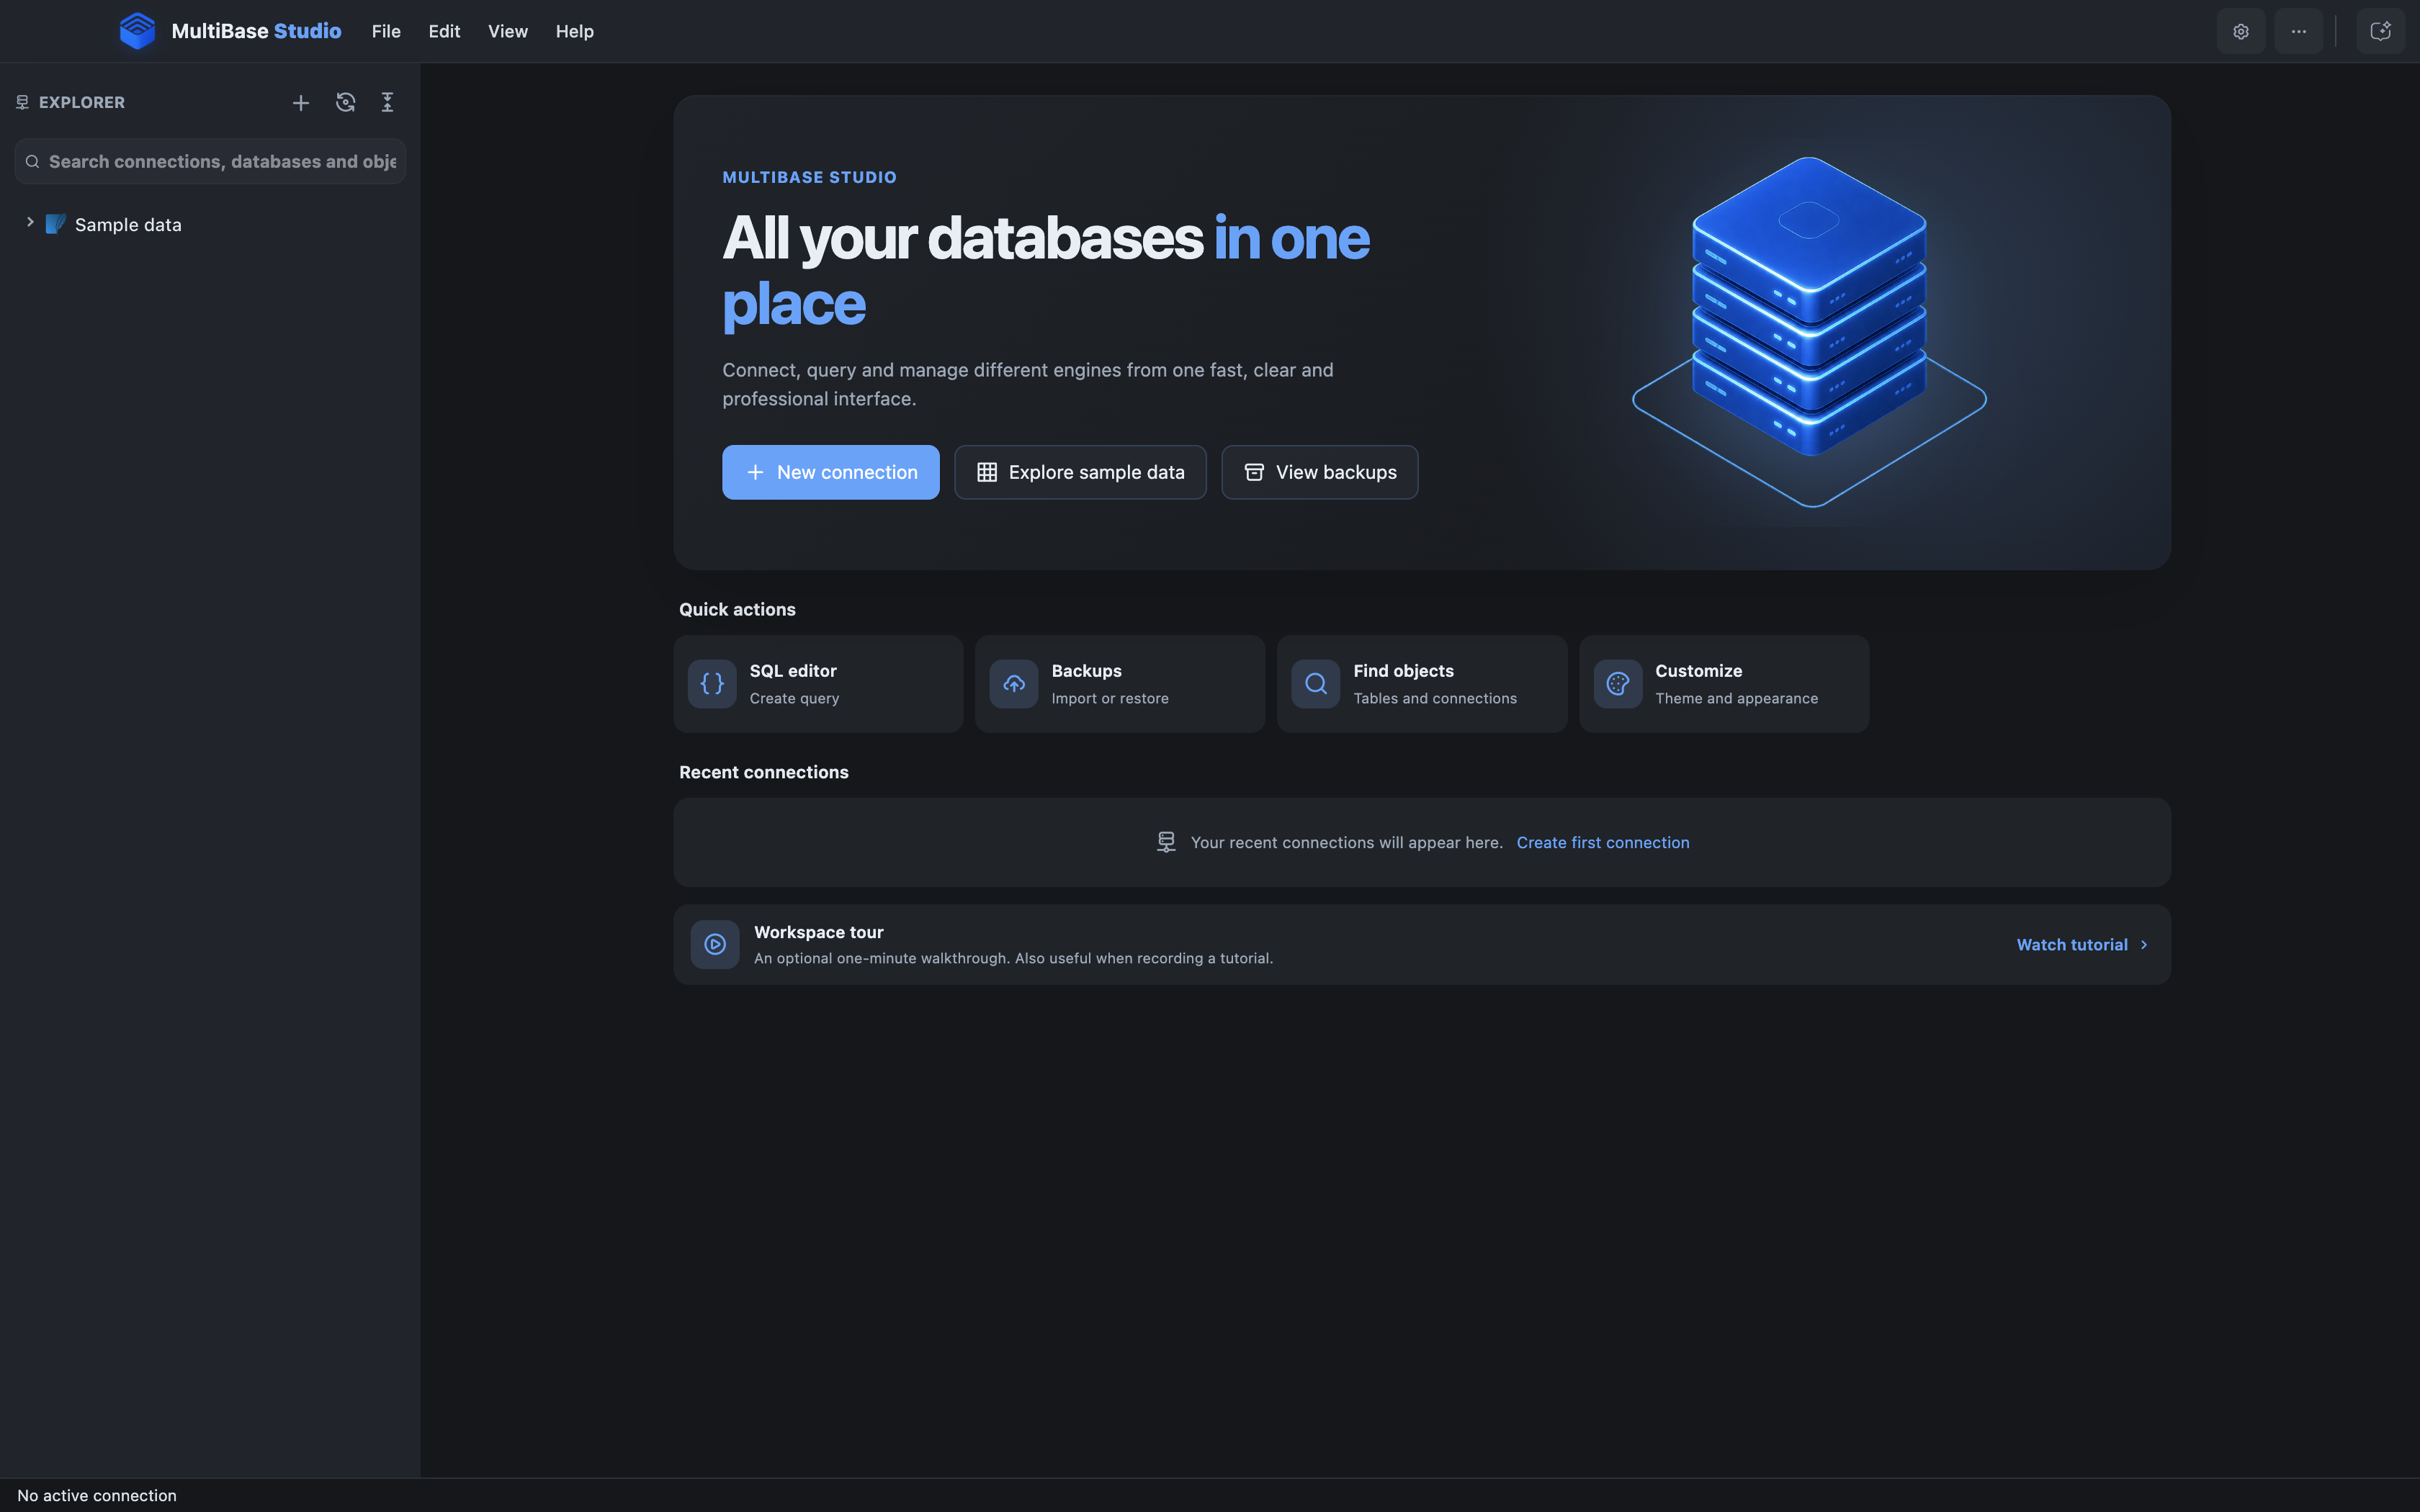This screenshot has height=1512, width=2420.
Task: Open the Customize theme card
Action: 1724,684
